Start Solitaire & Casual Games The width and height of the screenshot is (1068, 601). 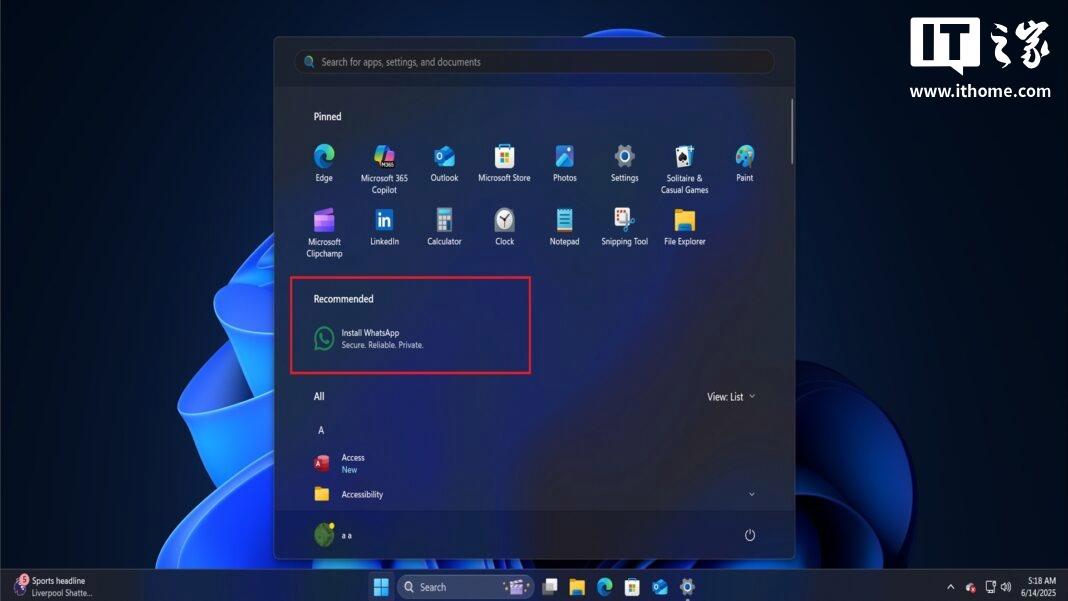click(x=685, y=169)
